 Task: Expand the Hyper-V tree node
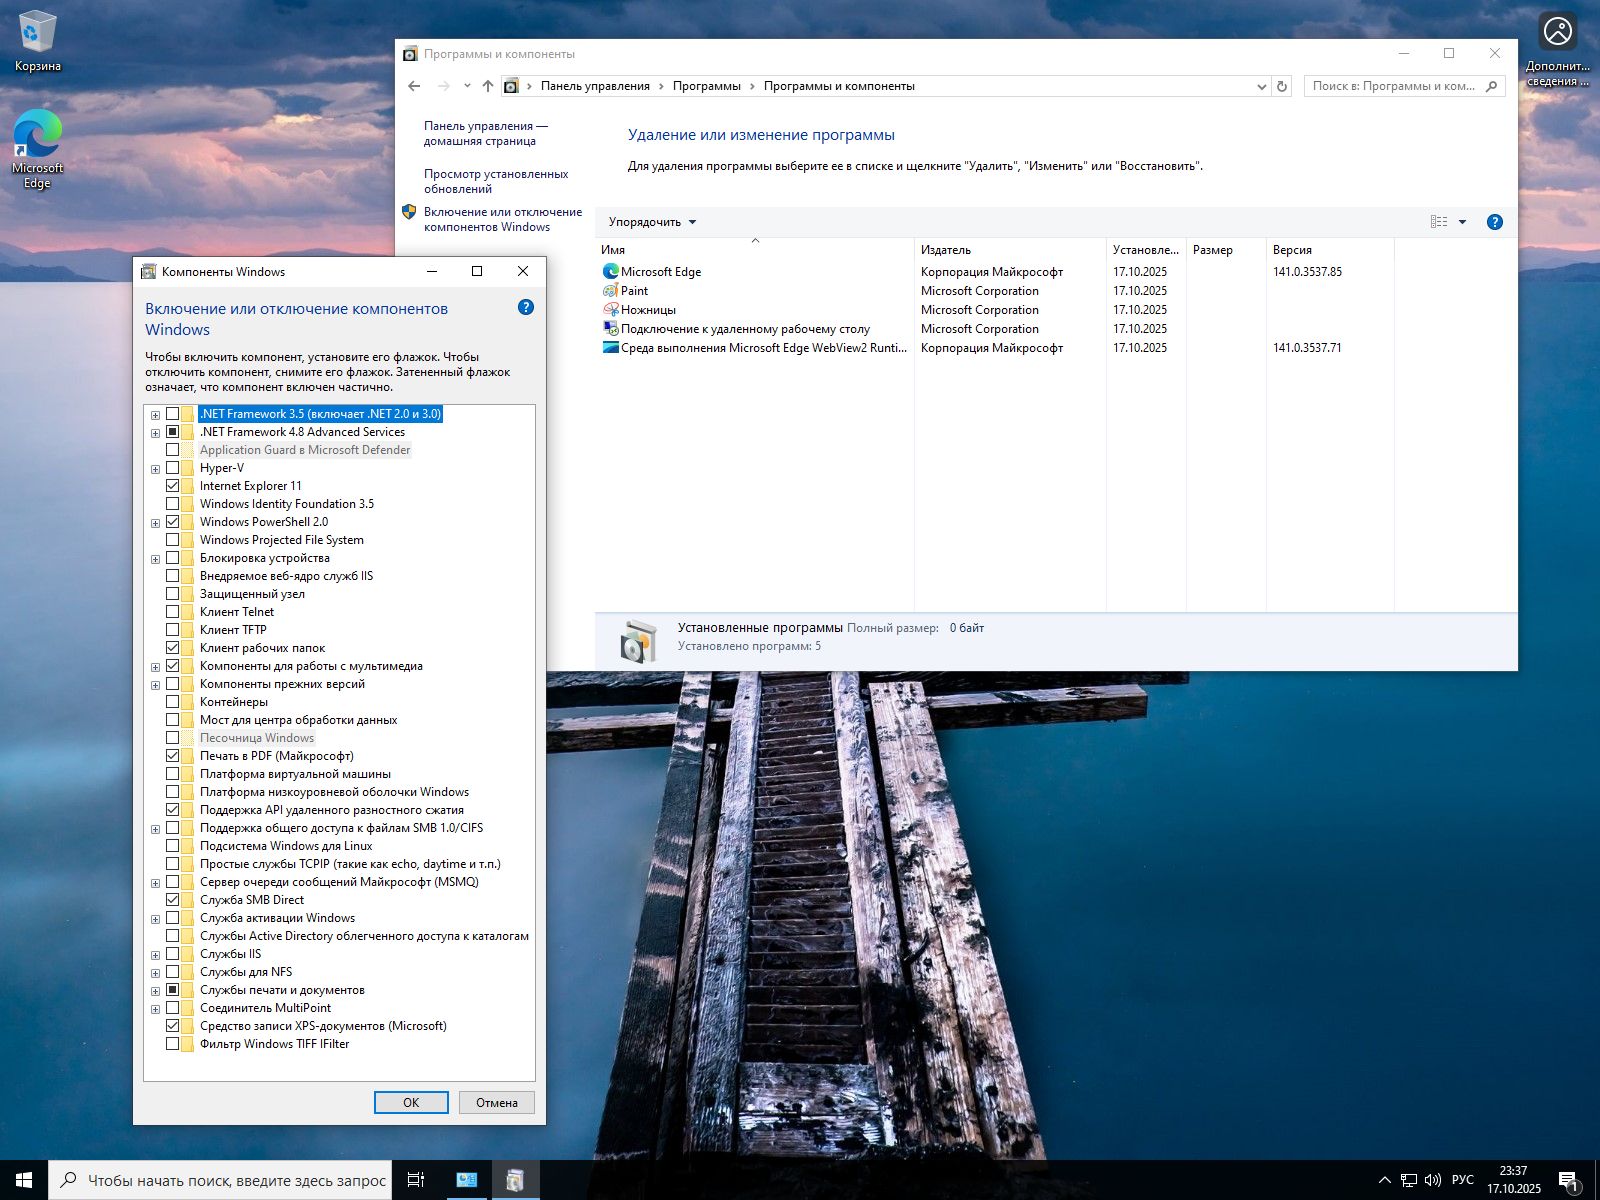tap(155, 469)
